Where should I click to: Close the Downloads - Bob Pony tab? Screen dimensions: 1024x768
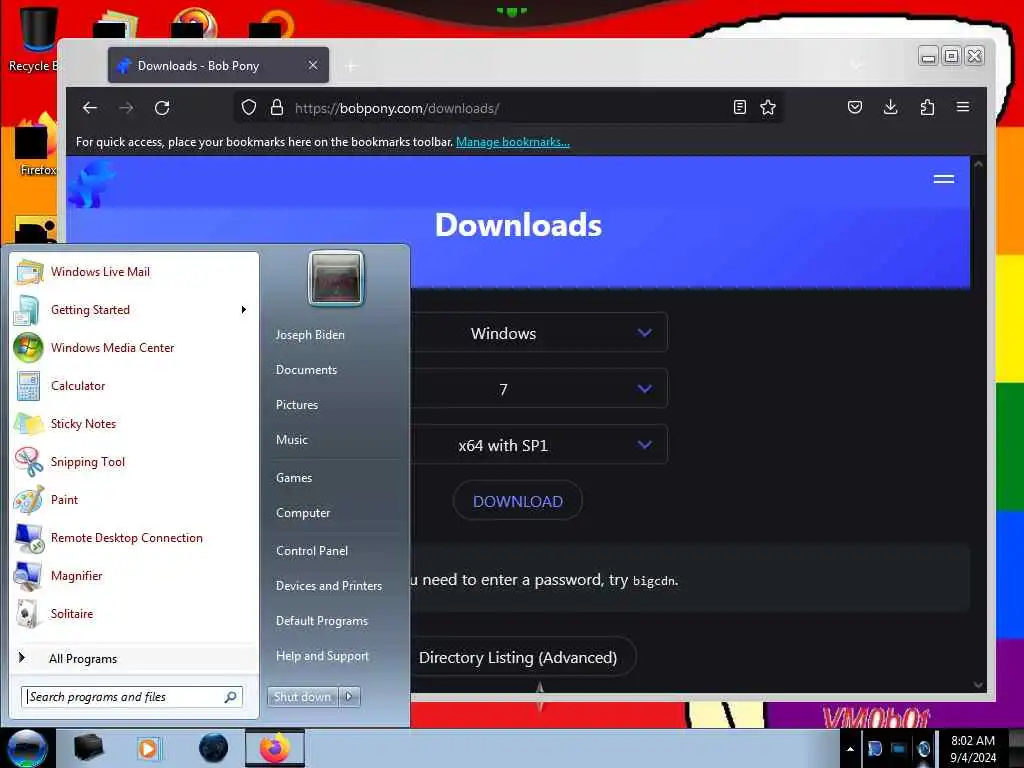[x=313, y=65]
